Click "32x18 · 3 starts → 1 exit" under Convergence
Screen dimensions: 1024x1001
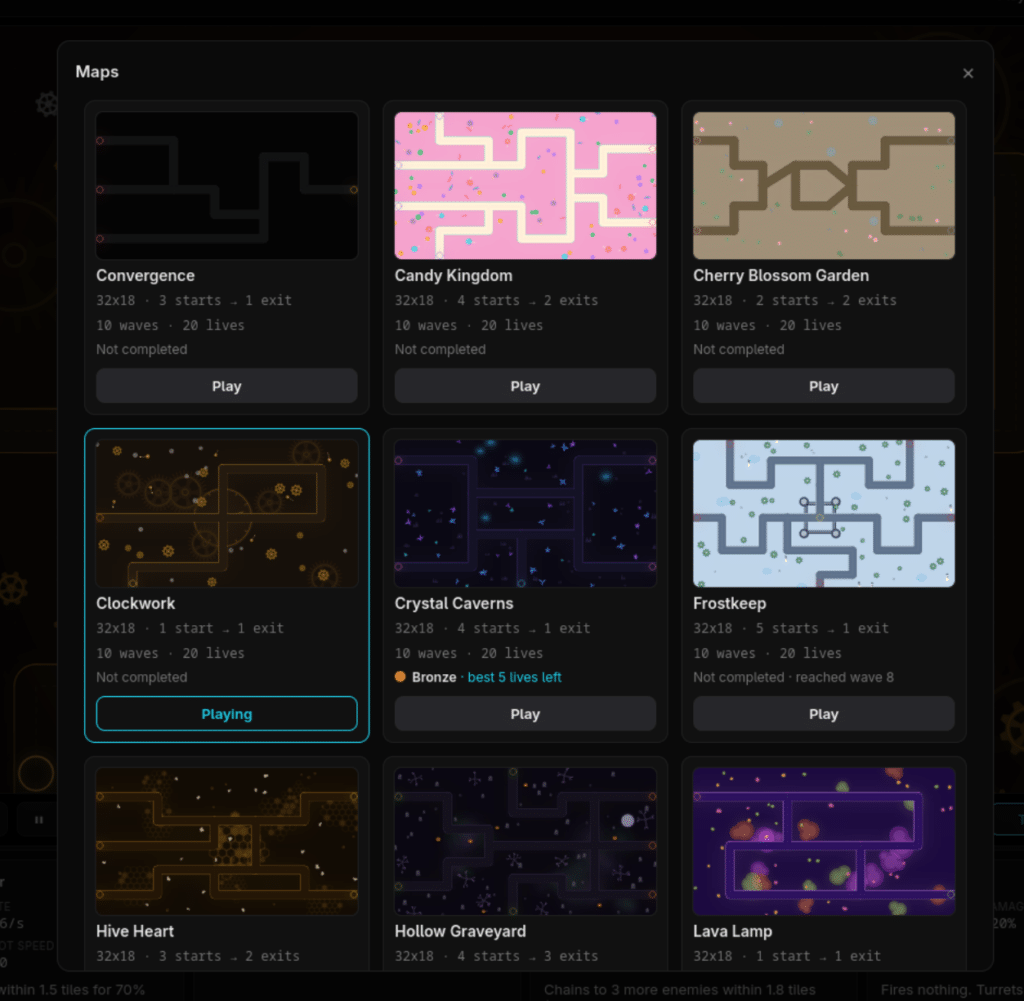194,300
